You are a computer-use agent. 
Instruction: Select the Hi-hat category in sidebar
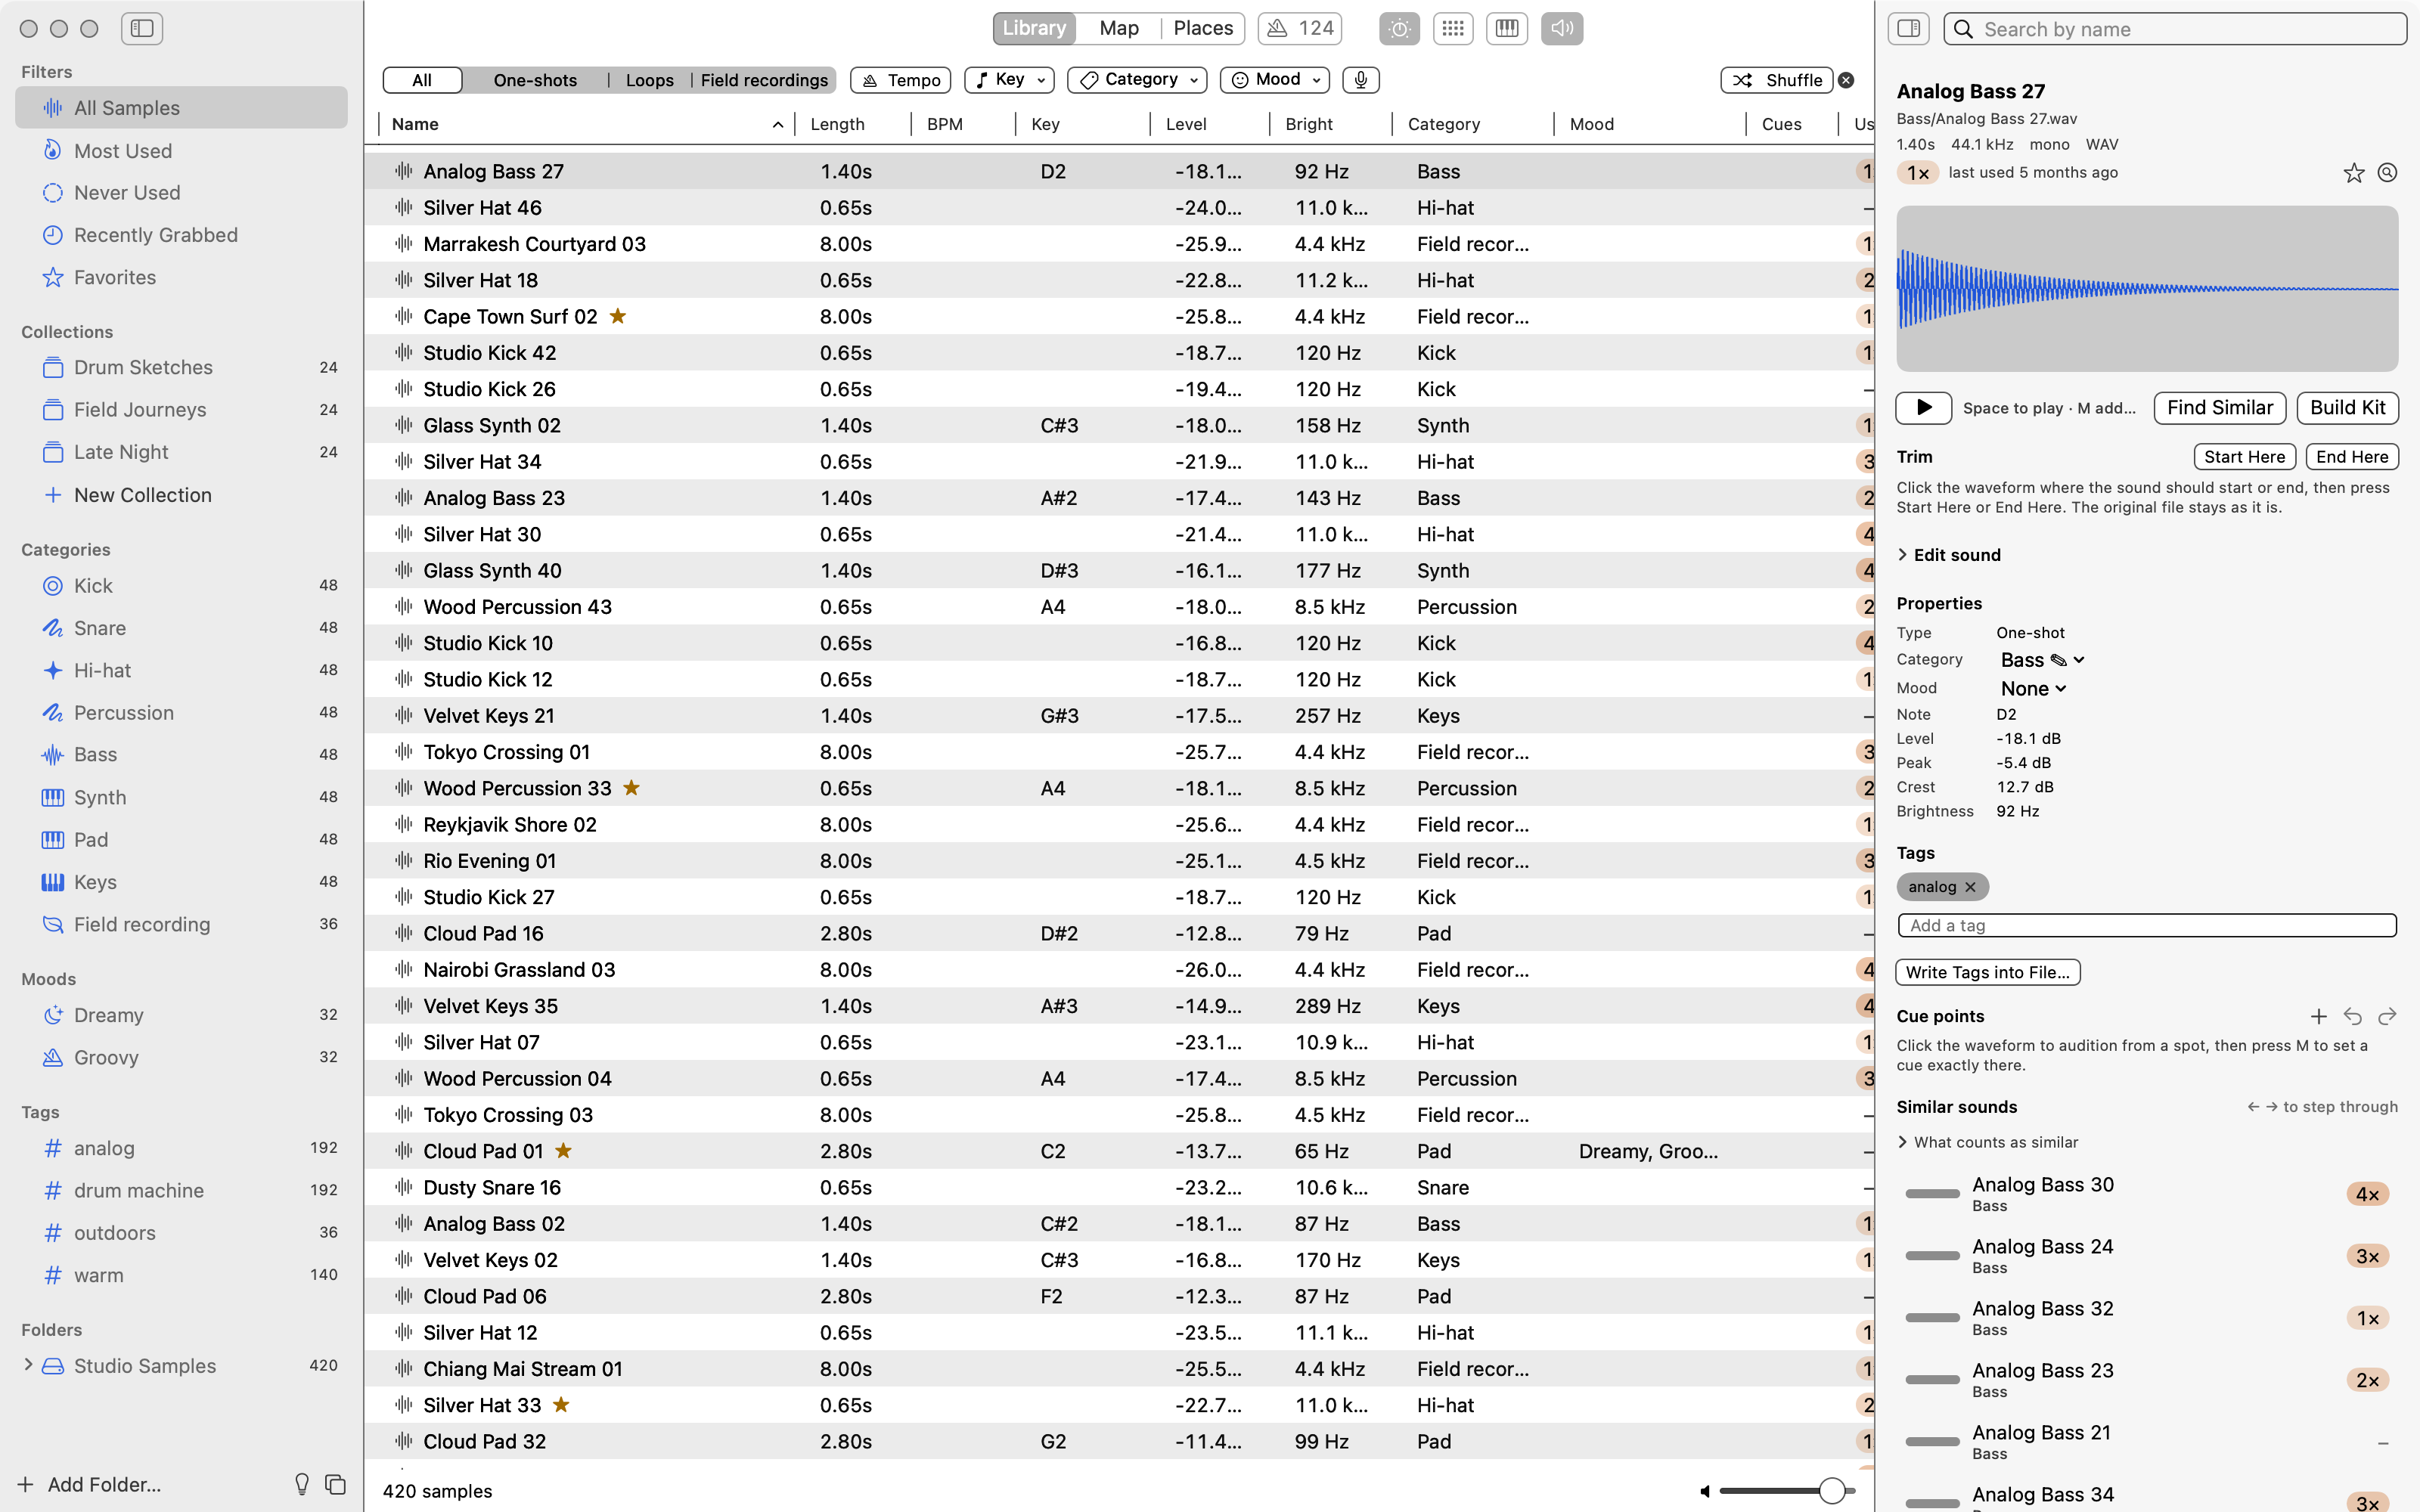point(181,670)
